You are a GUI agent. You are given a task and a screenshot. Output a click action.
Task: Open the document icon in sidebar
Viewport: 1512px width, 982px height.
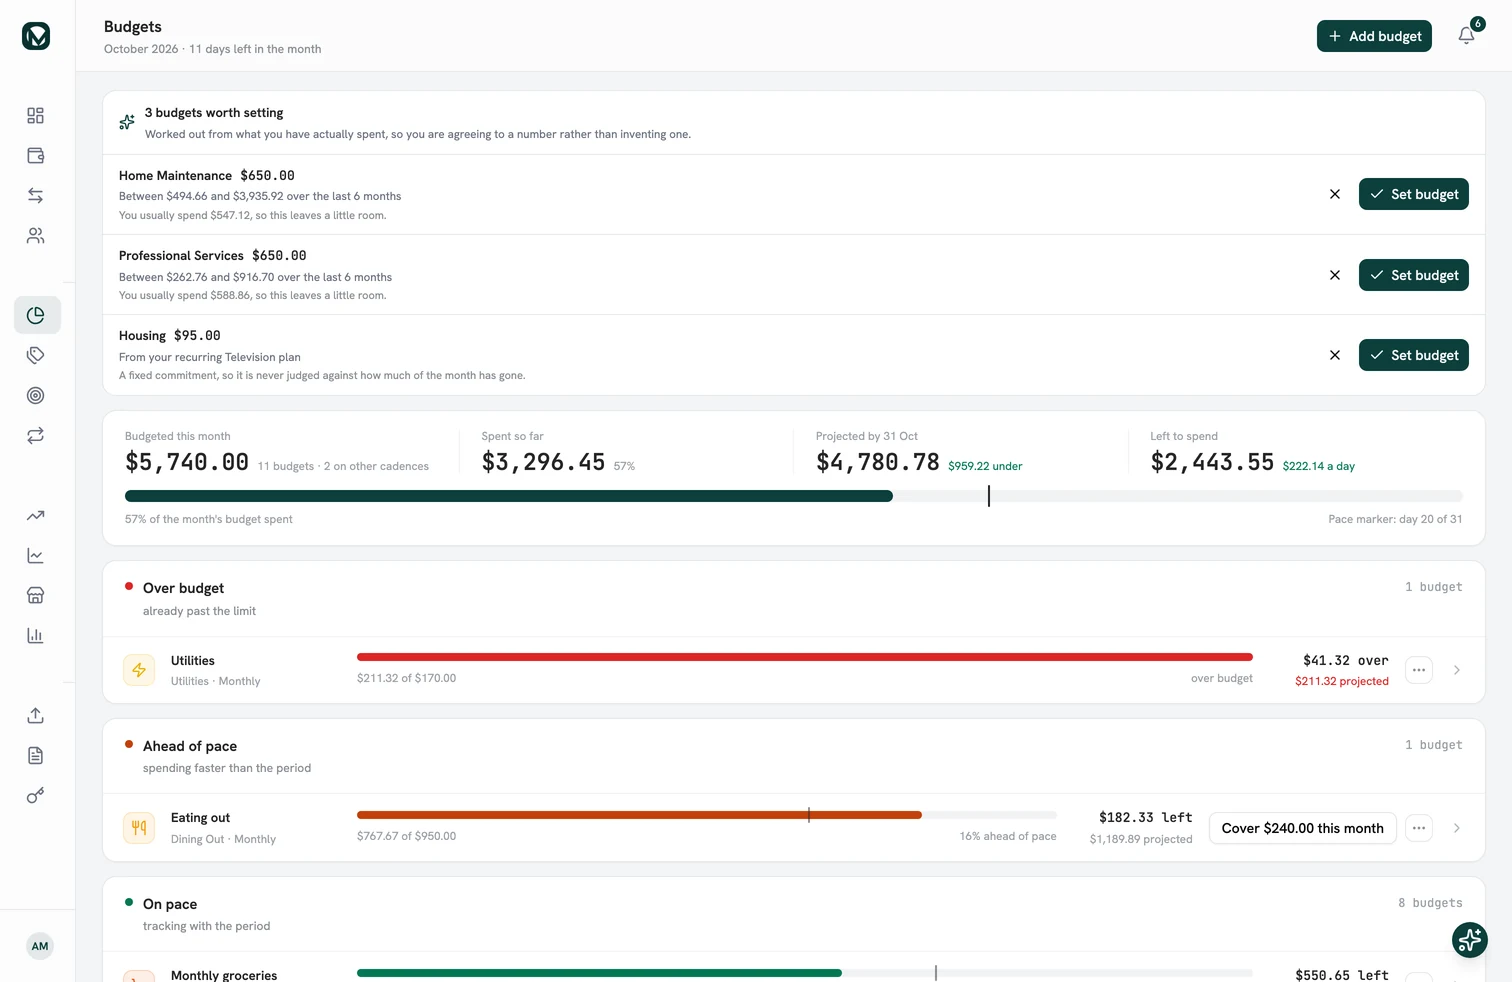tap(36, 756)
